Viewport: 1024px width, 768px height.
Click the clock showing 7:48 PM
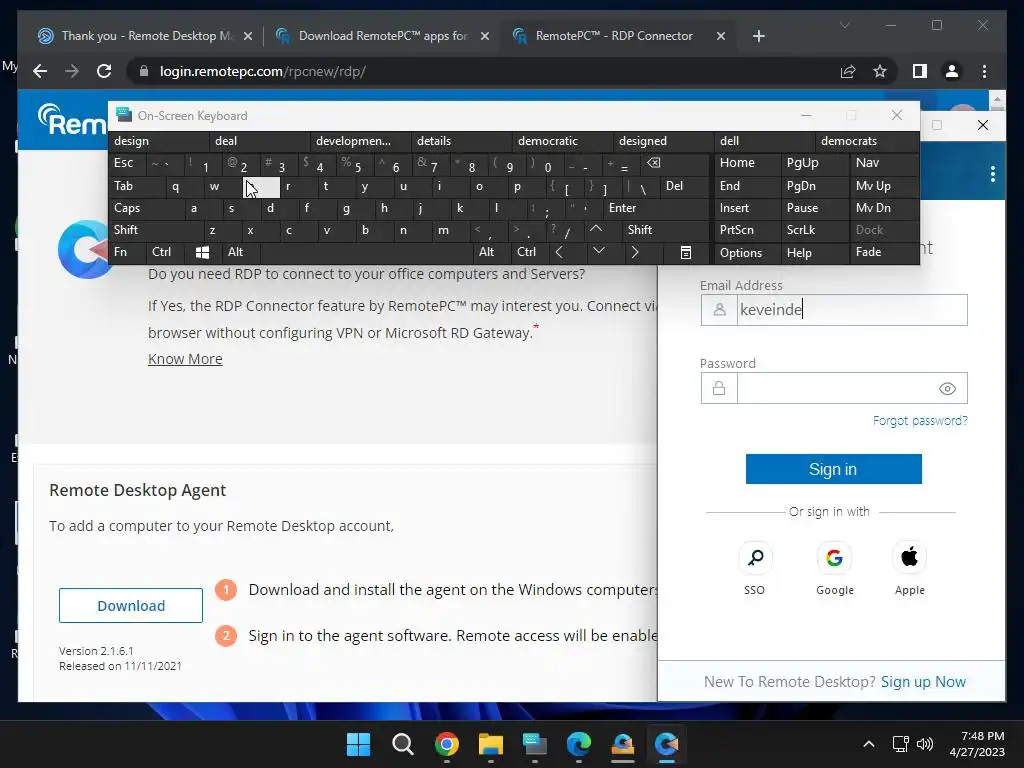tap(982, 736)
